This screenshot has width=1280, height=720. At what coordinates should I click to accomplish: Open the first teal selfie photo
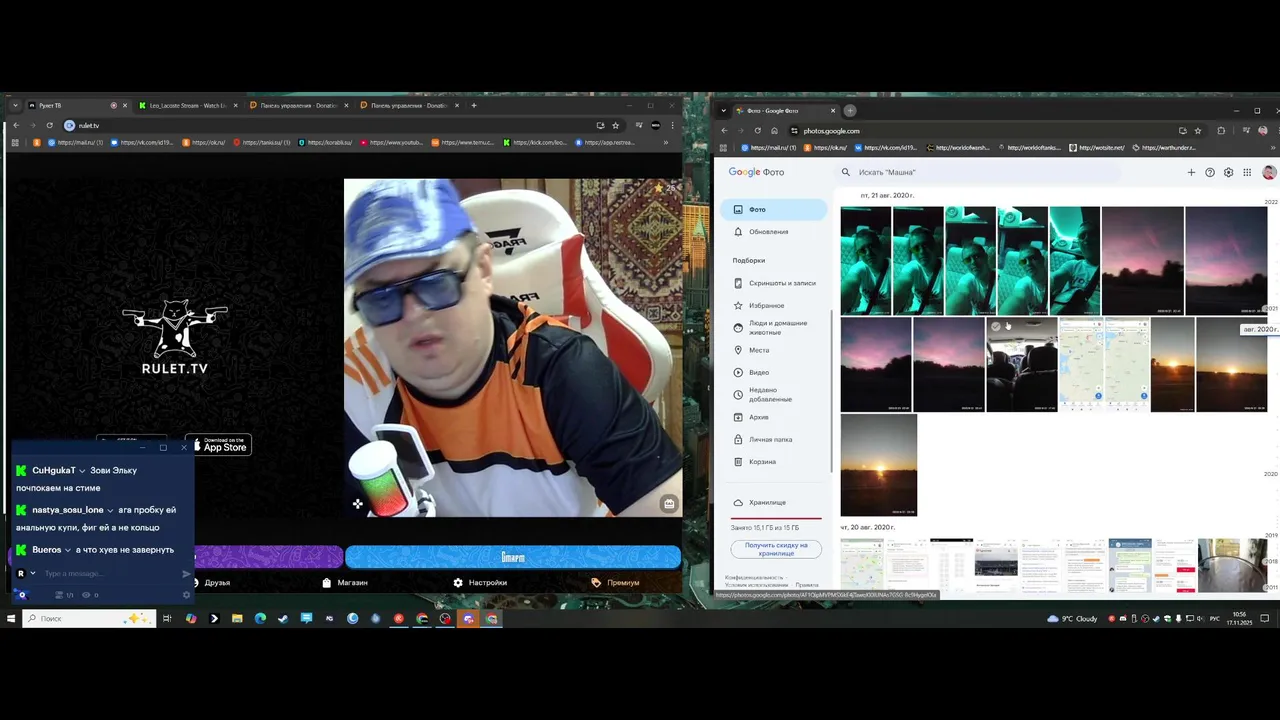tap(866, 261)
